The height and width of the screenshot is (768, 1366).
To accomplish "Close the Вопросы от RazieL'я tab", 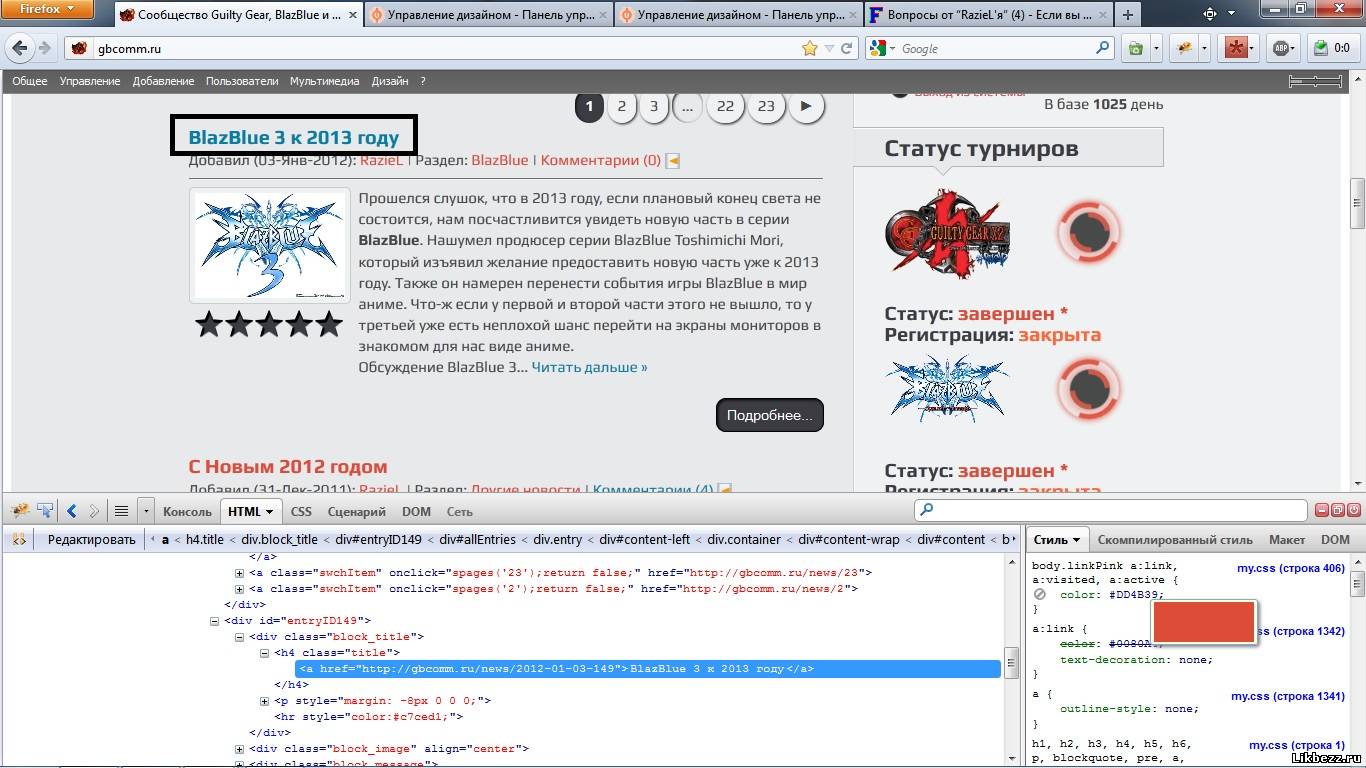I will point(1101,15).
